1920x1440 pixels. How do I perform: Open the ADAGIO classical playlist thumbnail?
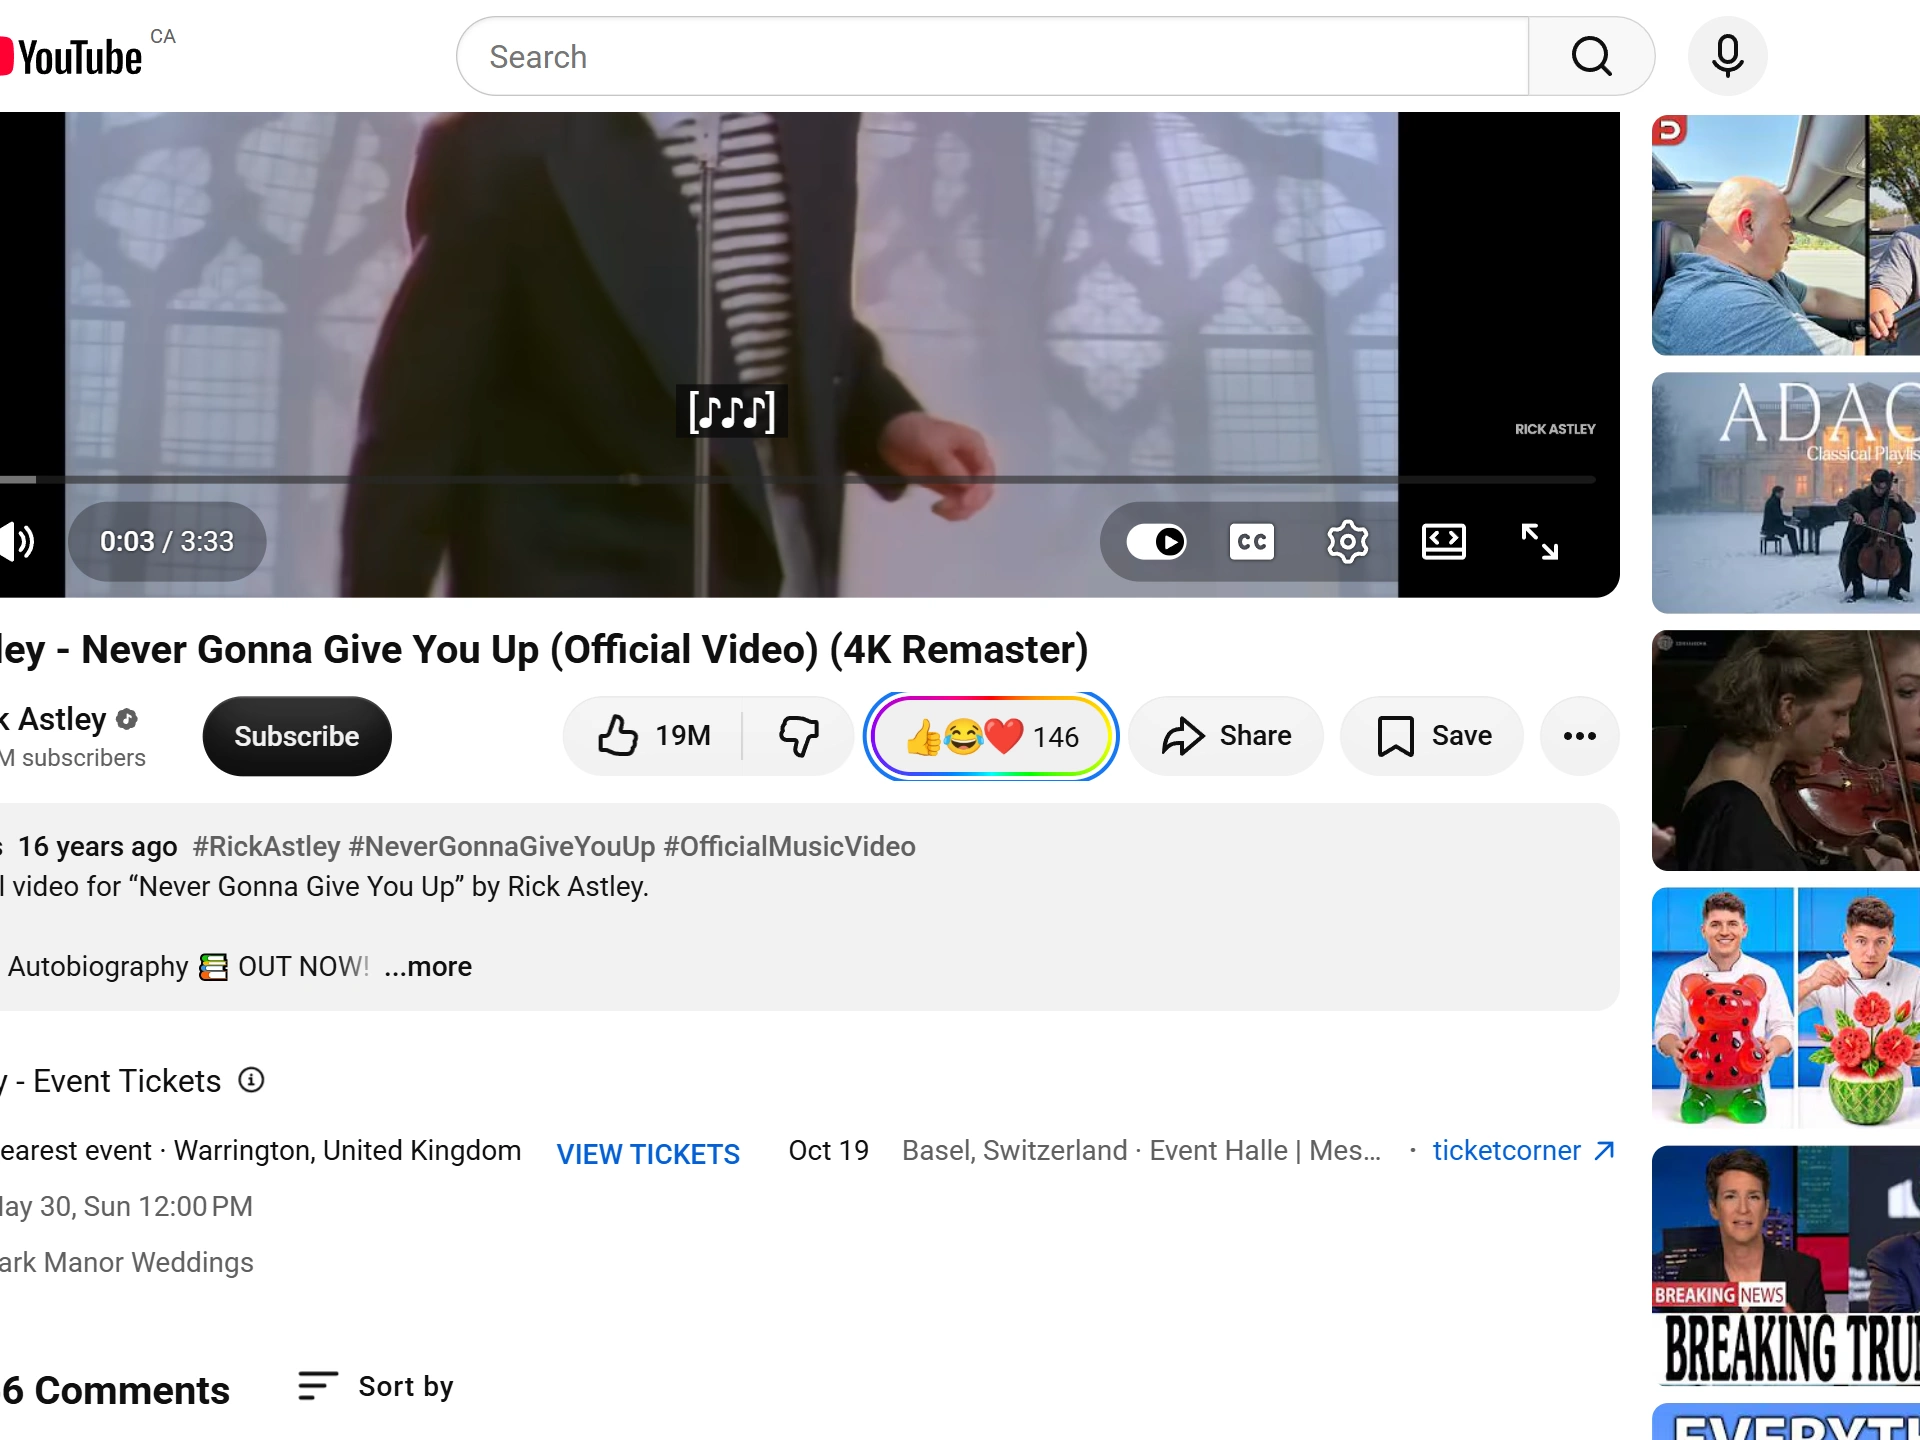click(x=1786, y=493)
